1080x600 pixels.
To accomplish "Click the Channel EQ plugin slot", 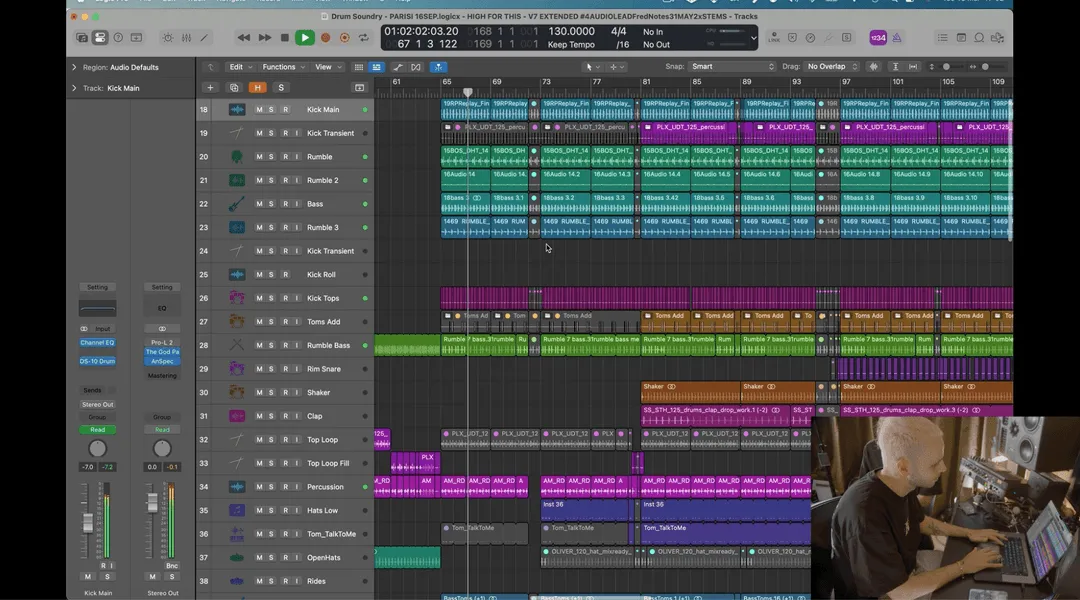I will click(x=97, y=342).
